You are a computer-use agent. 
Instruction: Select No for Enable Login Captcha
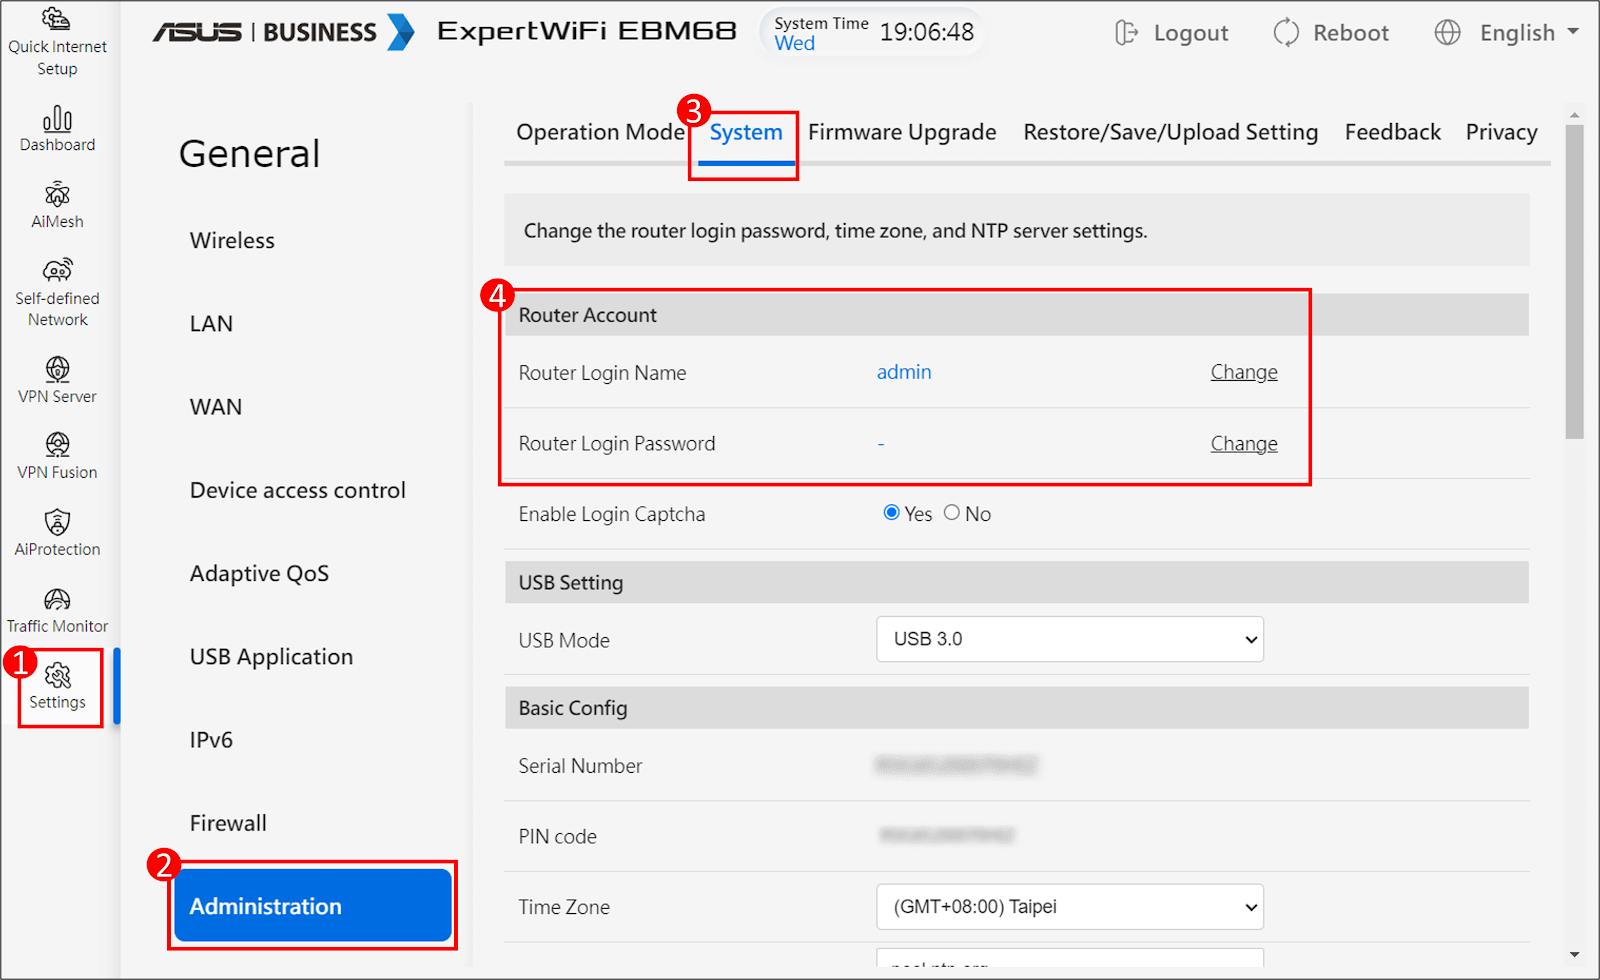(952, 513)
